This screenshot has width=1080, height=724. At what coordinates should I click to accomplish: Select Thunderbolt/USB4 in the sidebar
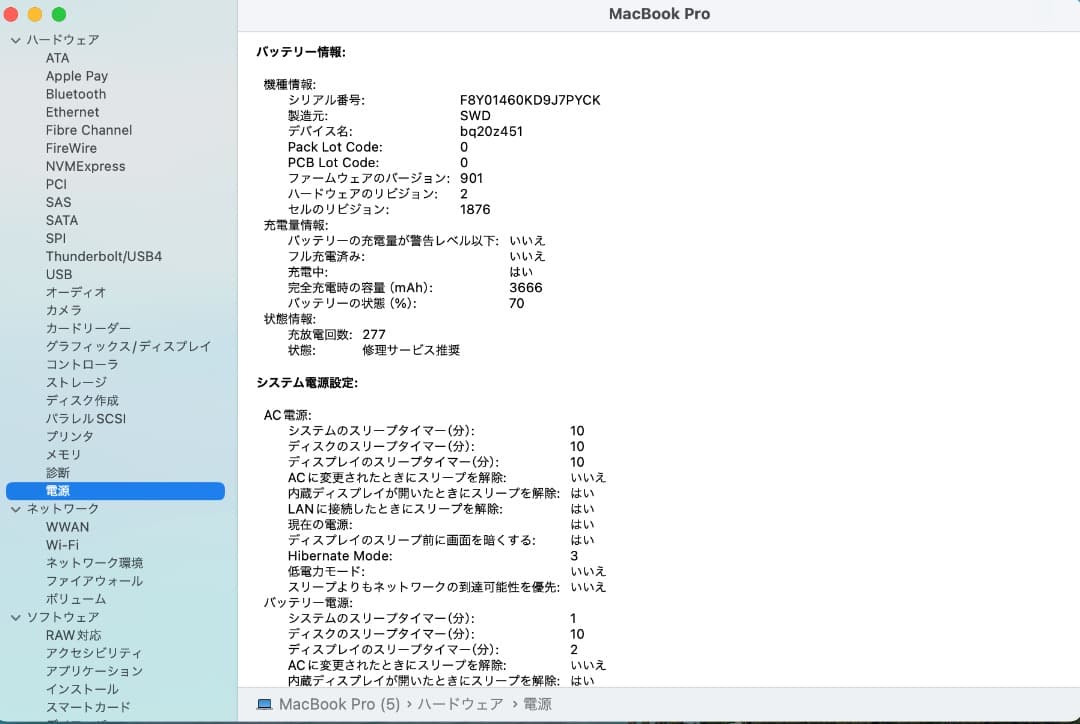(x=104, y=256)
